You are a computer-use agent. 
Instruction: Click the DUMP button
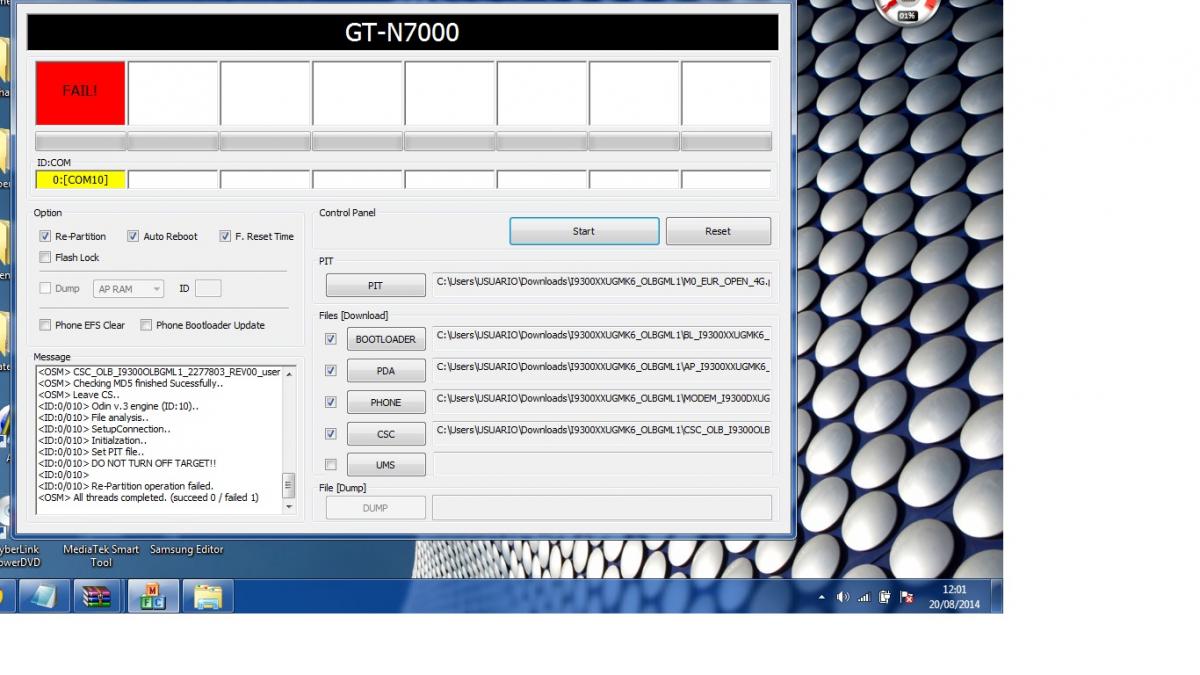tap(375, 508)
